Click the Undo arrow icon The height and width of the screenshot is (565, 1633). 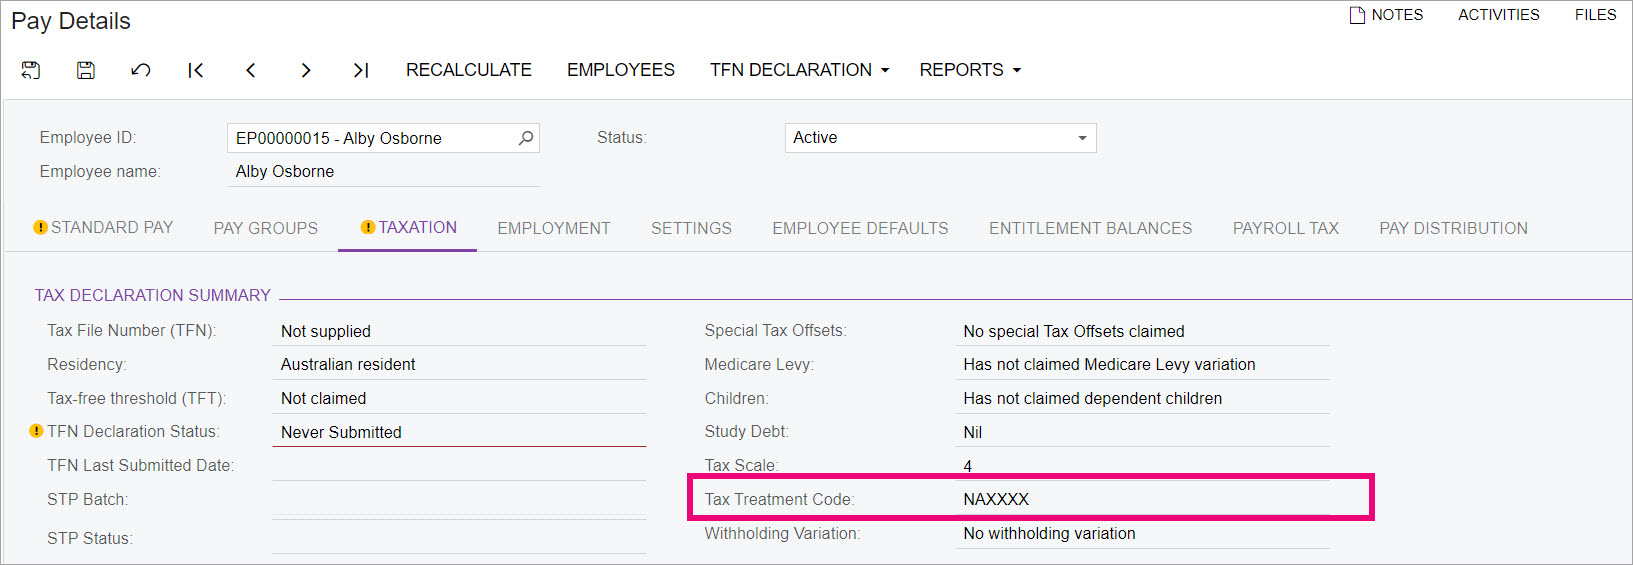[141, 70]
